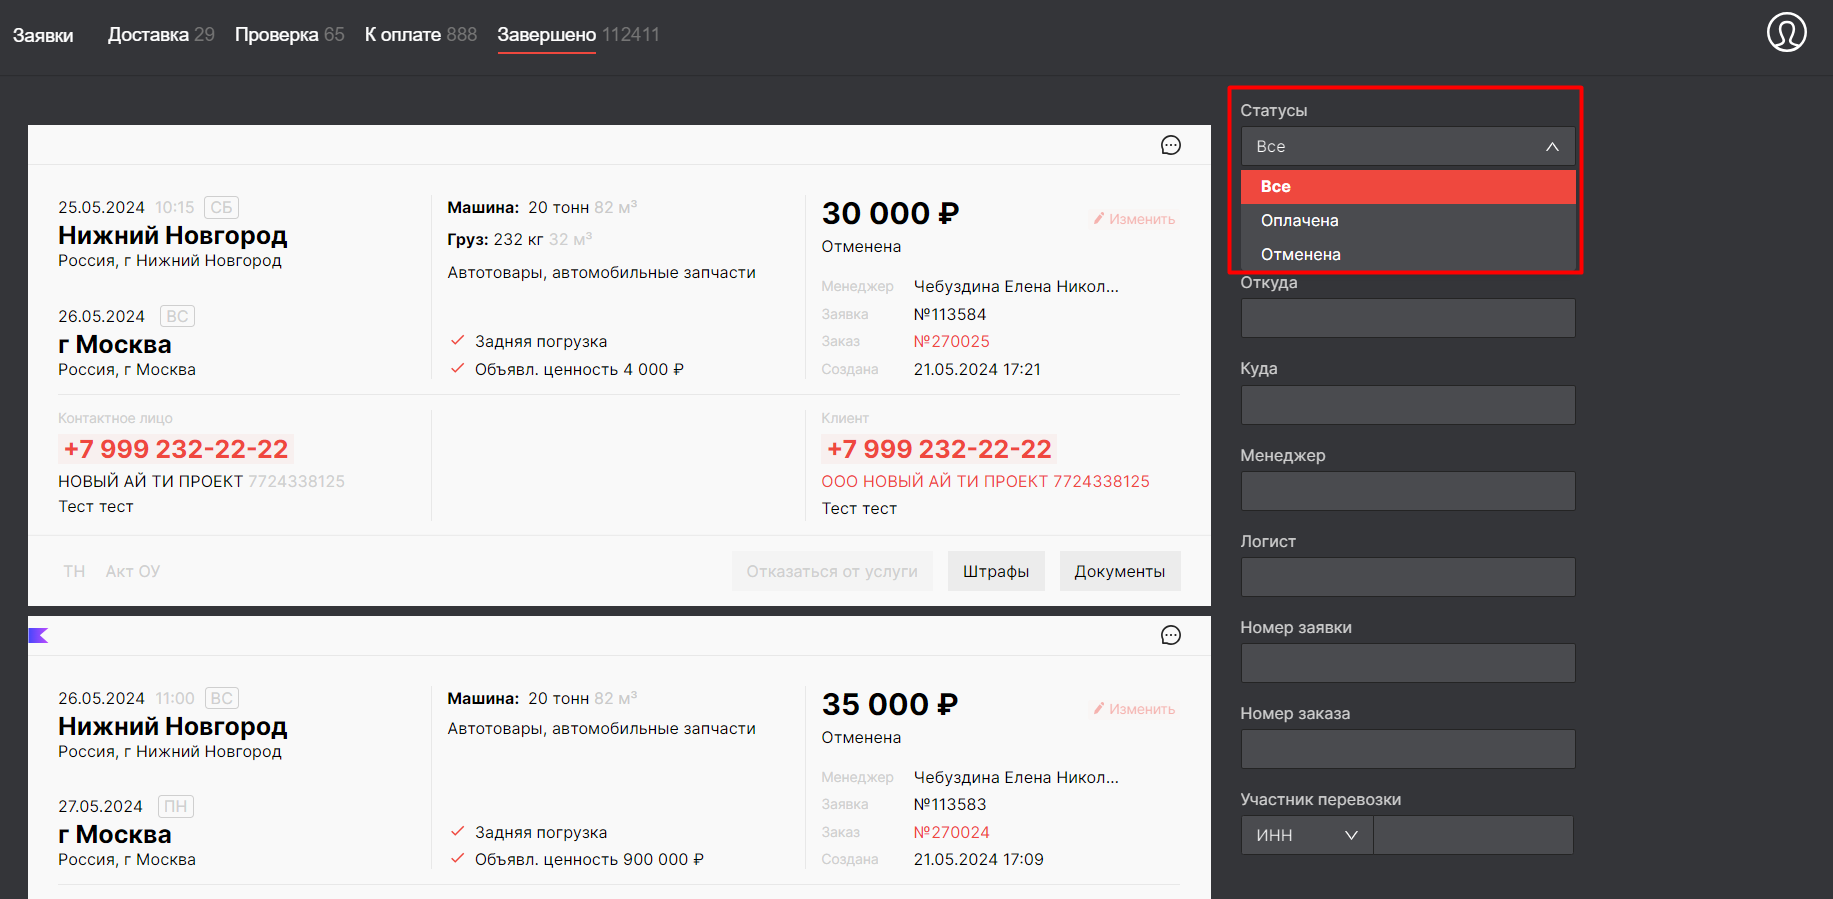Focus the participant value field next to ИНН

coord(1473,835)
